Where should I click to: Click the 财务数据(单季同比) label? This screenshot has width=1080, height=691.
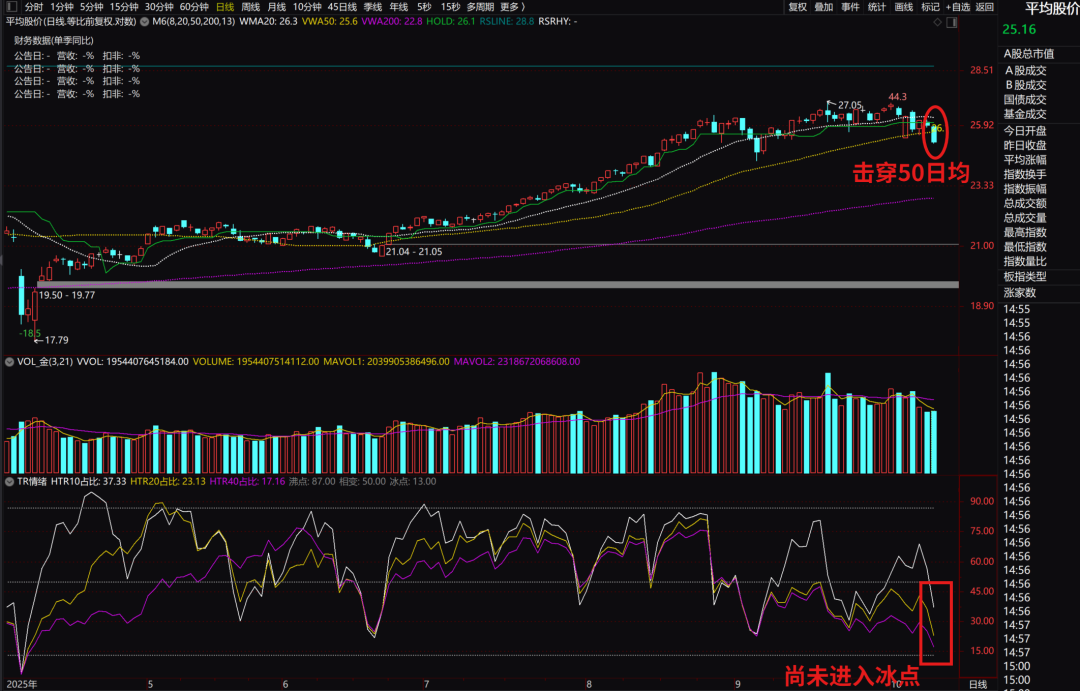pyautogui.click(x=54, y=41)
